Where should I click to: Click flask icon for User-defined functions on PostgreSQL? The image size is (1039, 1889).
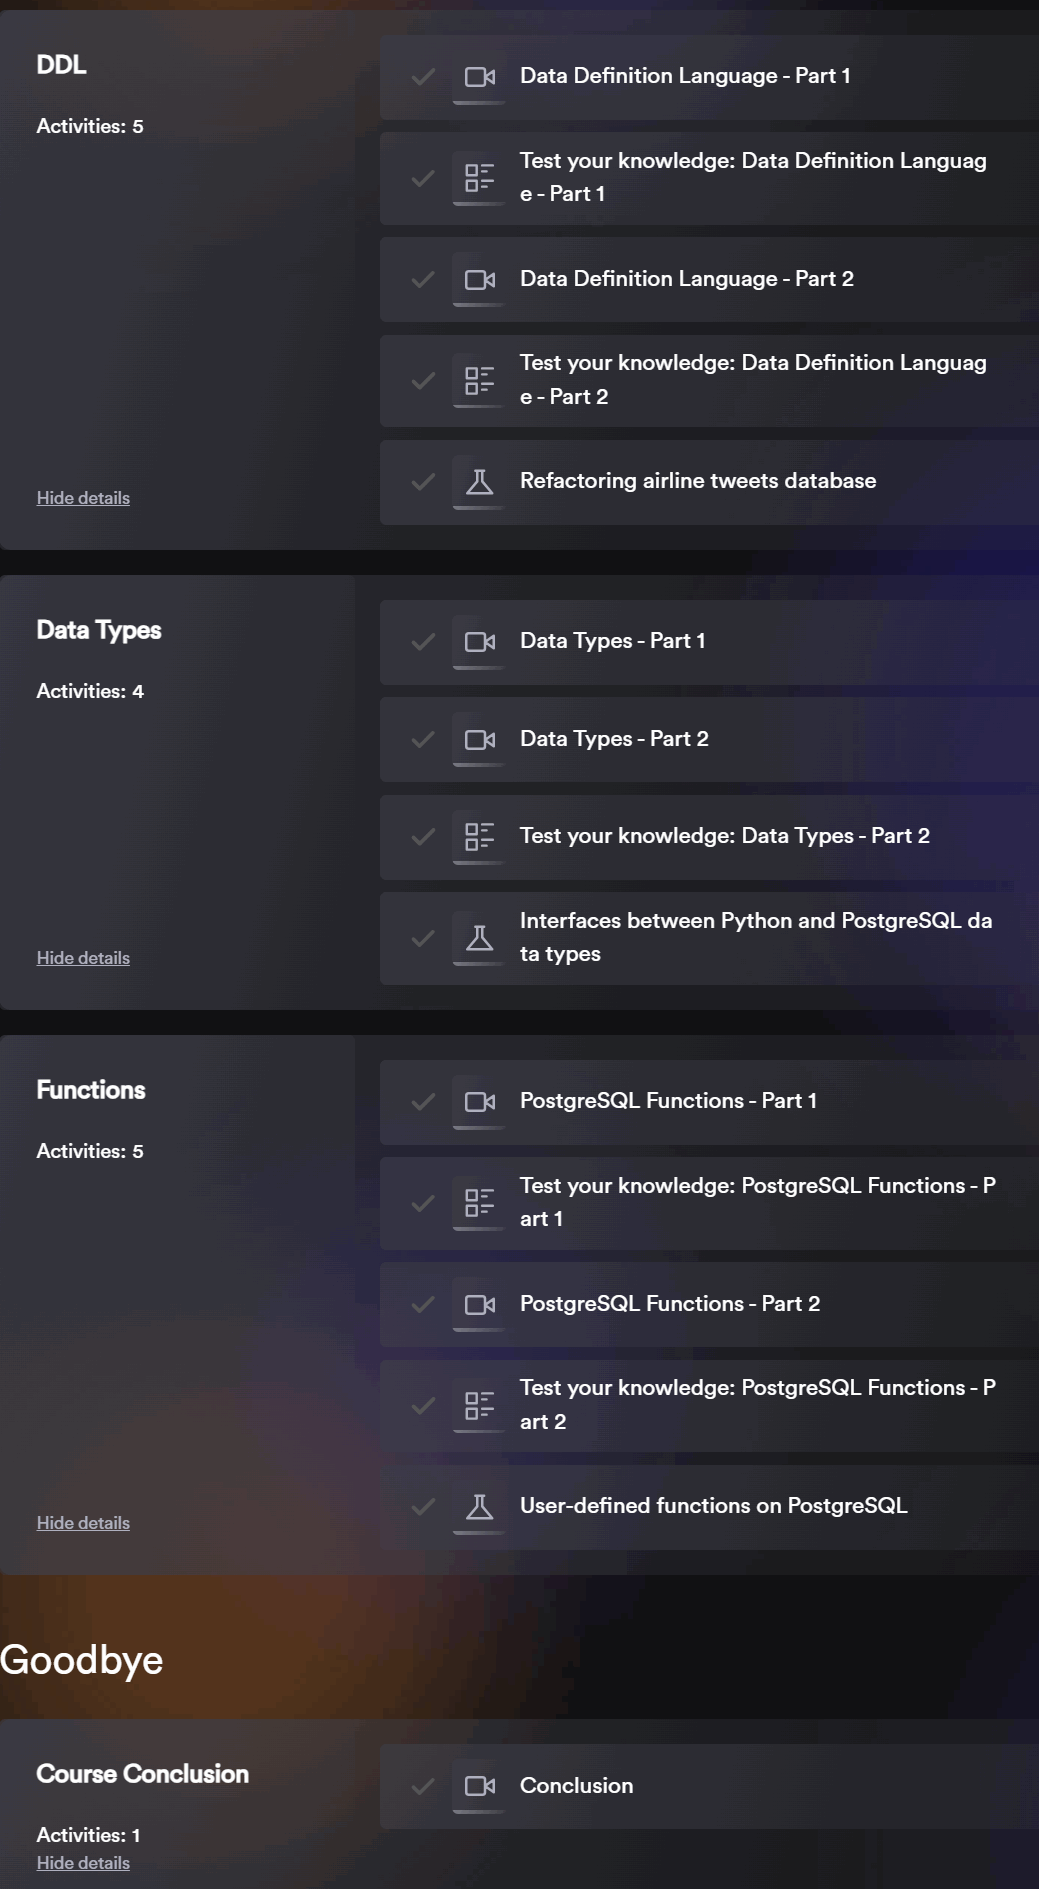coord(480,1507)
